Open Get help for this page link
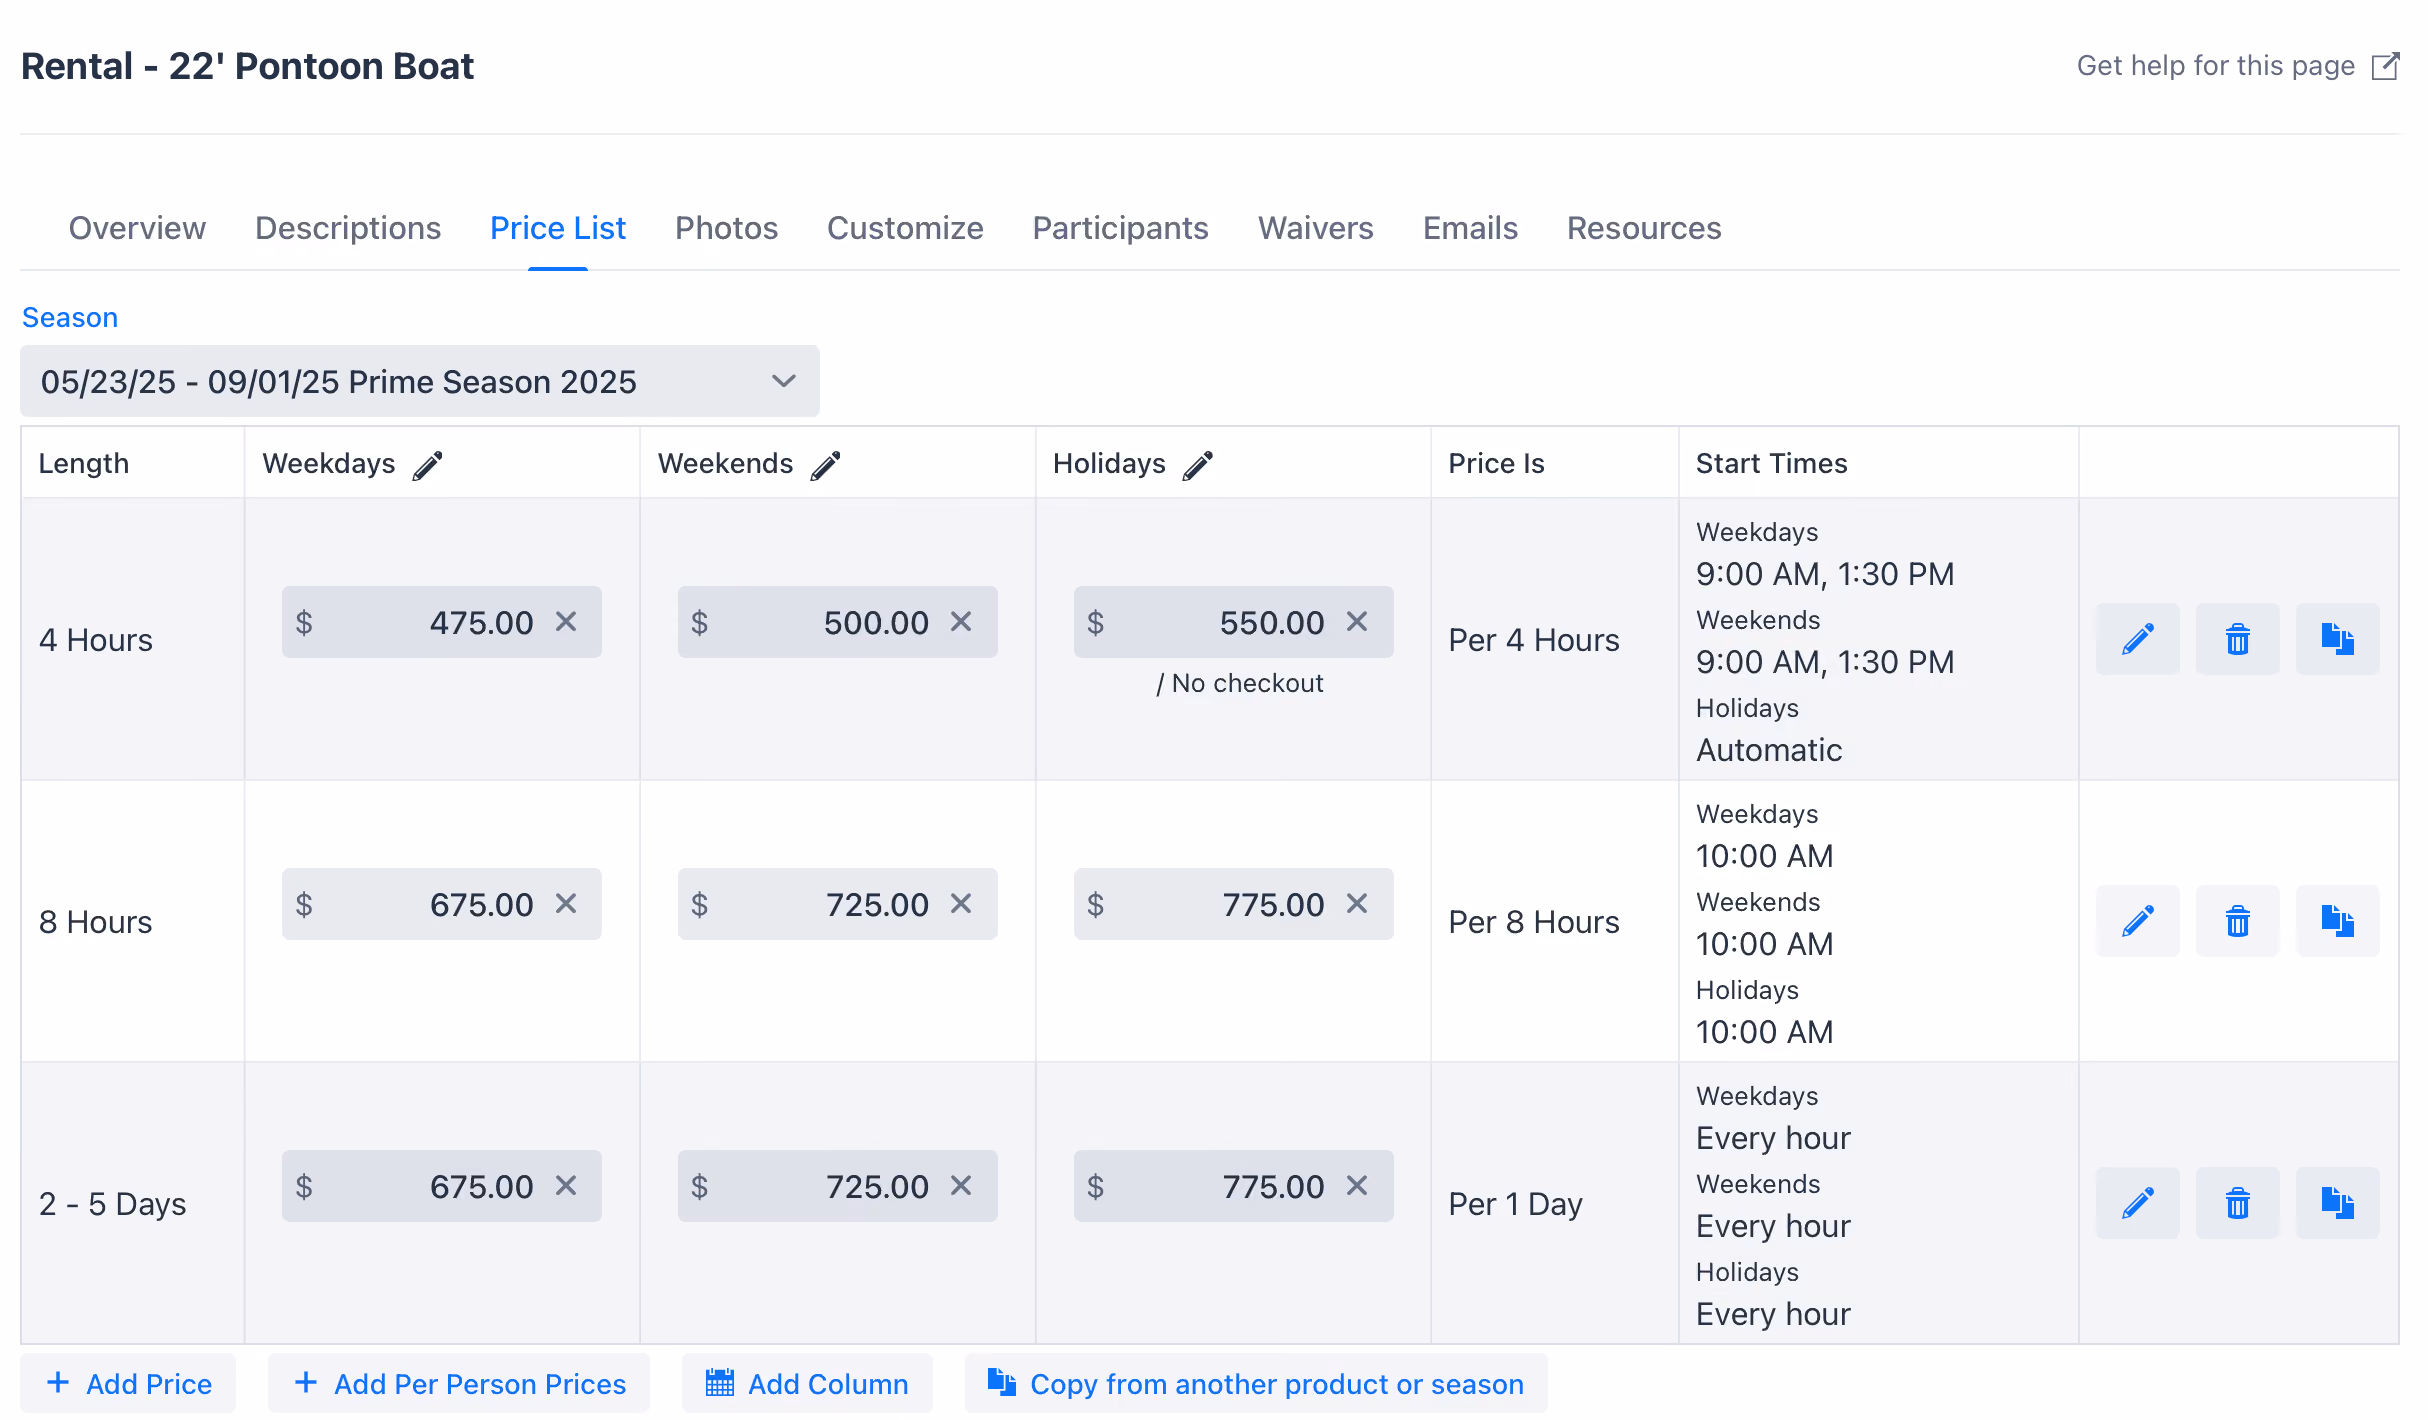 2238,66
